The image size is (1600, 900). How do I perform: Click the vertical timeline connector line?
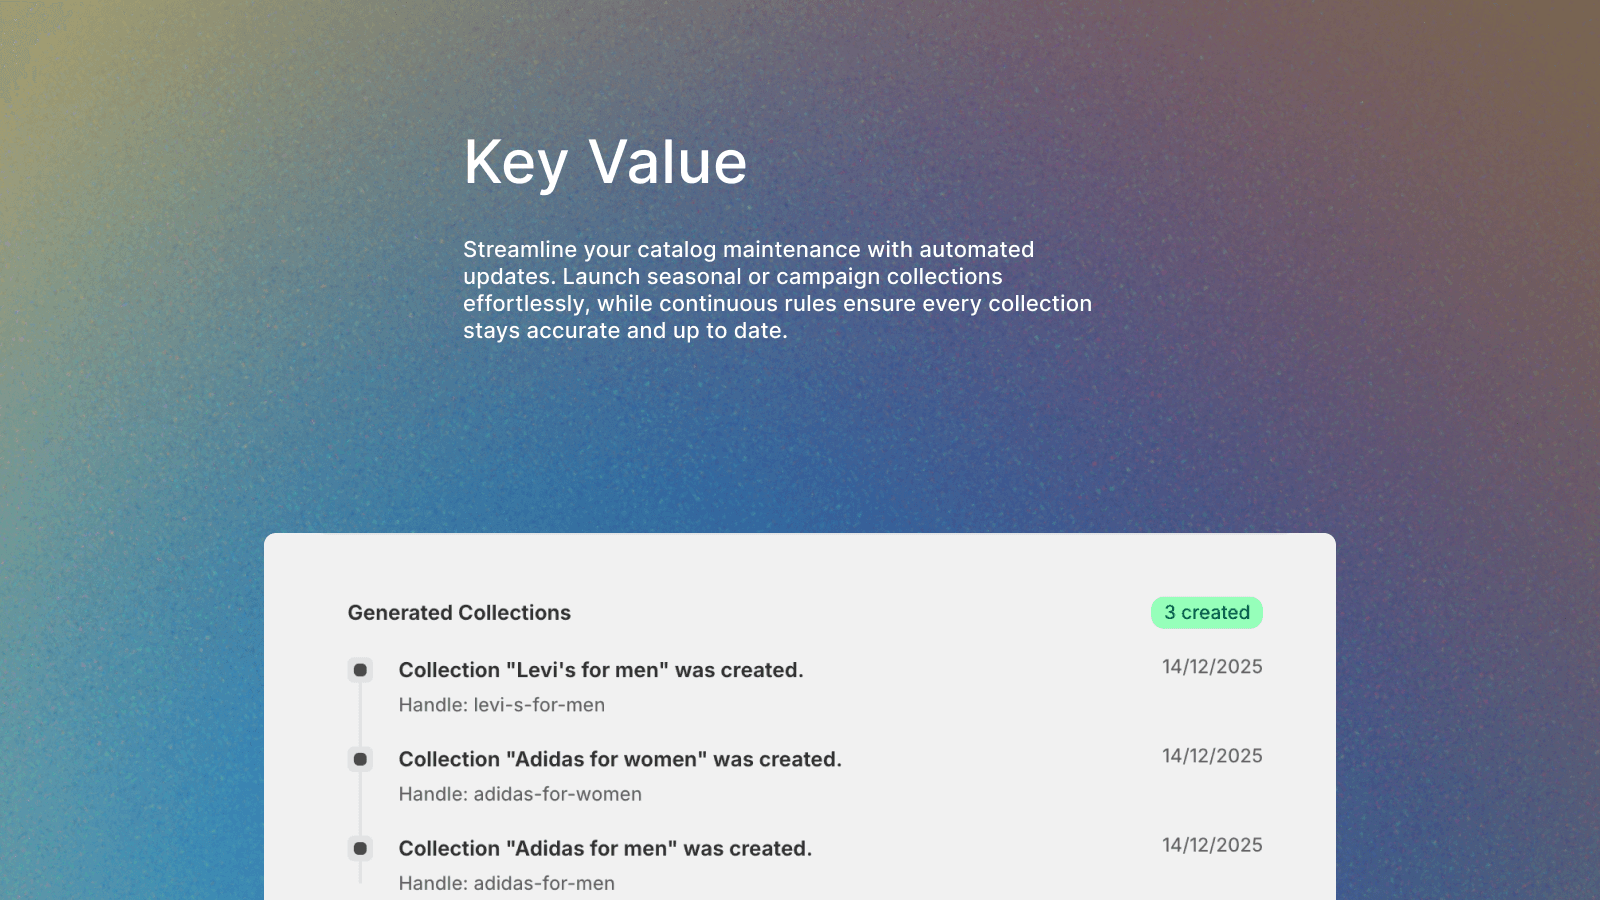pos(360,715)
